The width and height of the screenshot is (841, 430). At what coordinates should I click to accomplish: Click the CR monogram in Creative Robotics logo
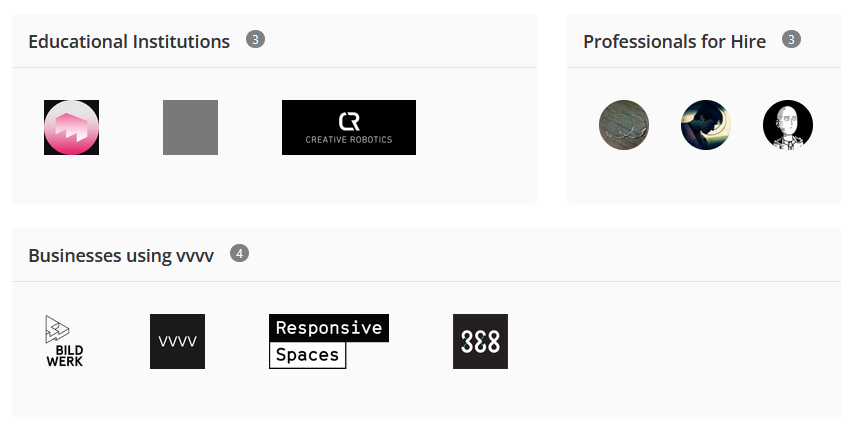tap(349, 121)
